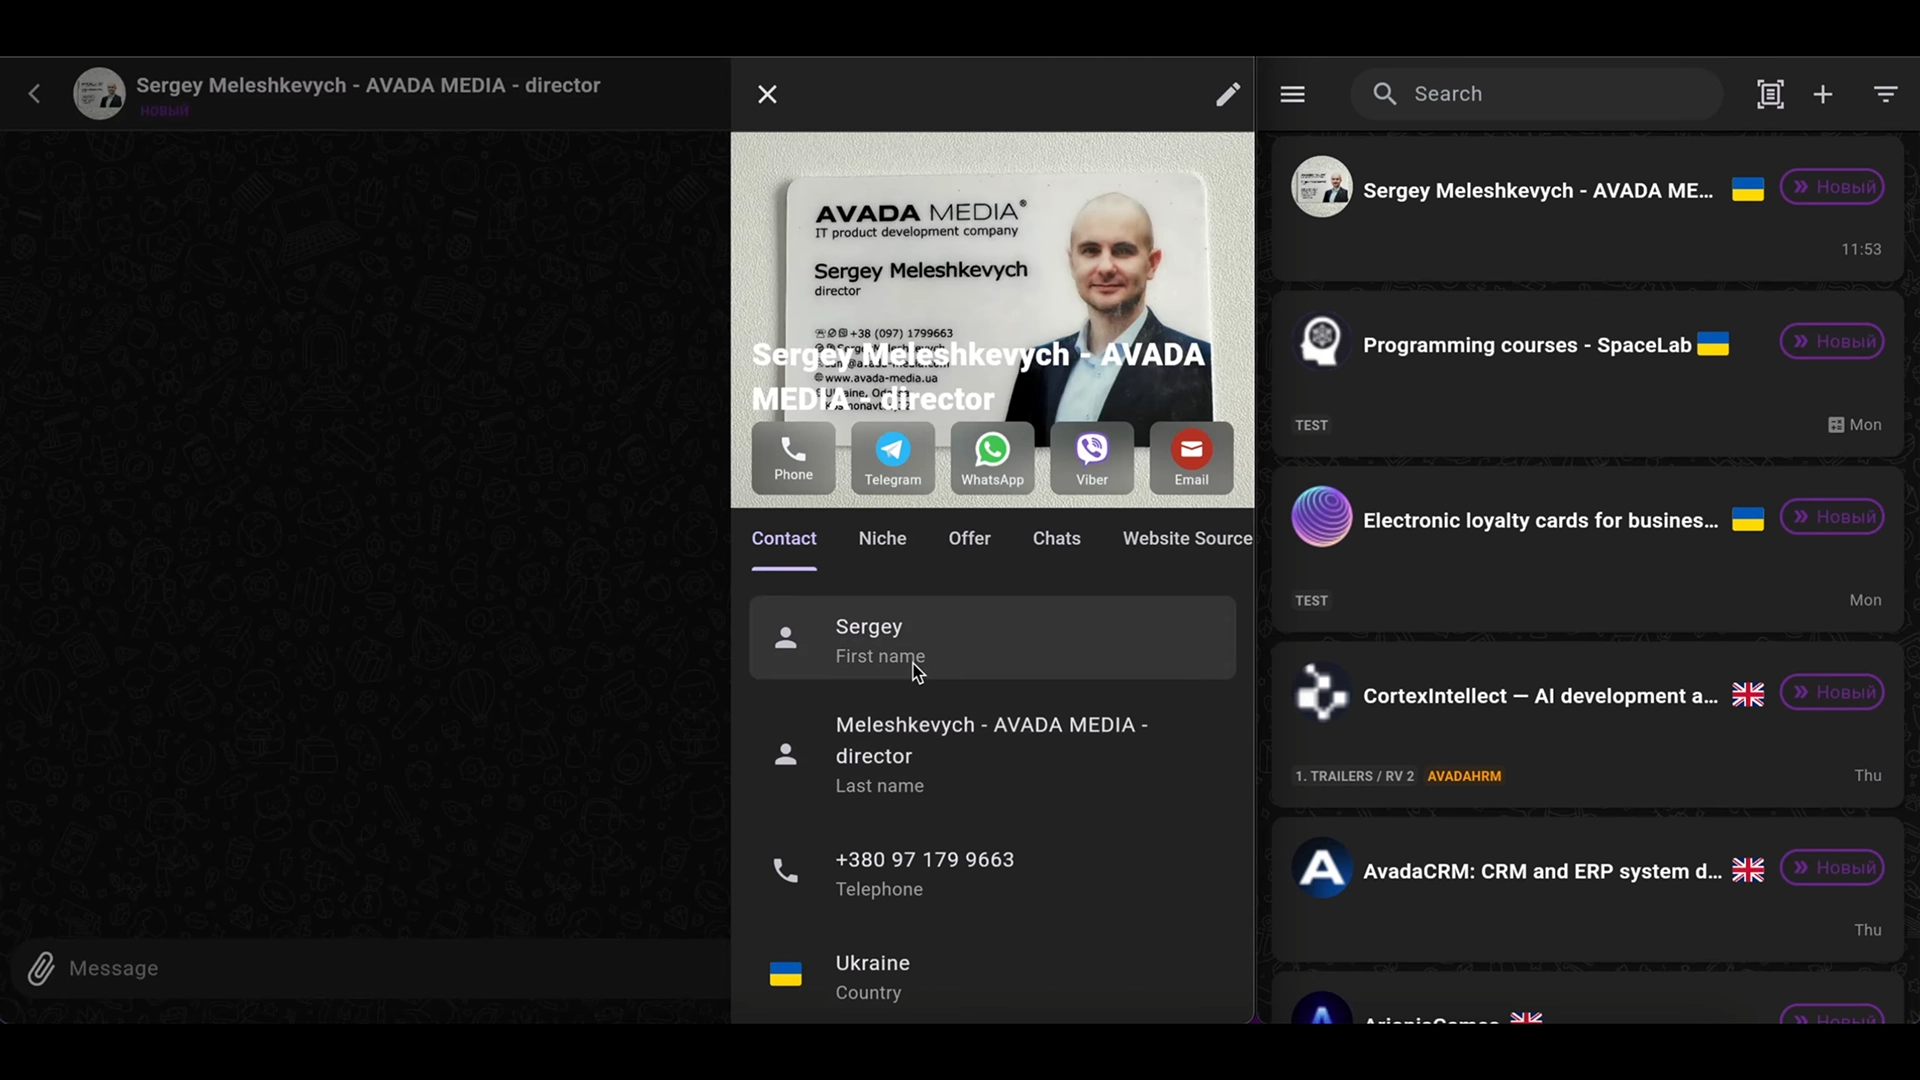Click TEST tag on SpaceLab card
Image resolution: width=1920 pixels, height=1080 pixels.
pos(1311,426)
